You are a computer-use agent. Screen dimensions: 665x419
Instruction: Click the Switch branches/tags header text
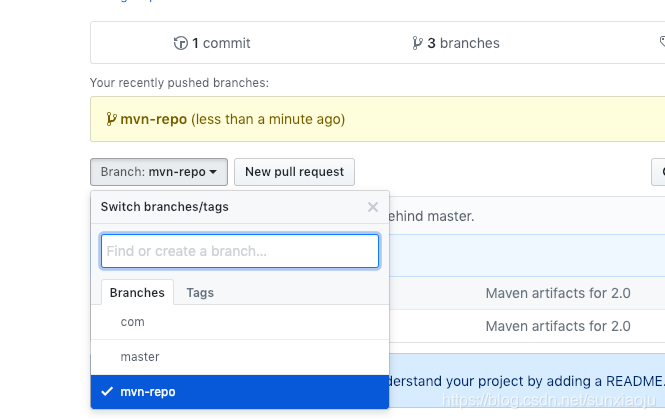click(165, 207)
